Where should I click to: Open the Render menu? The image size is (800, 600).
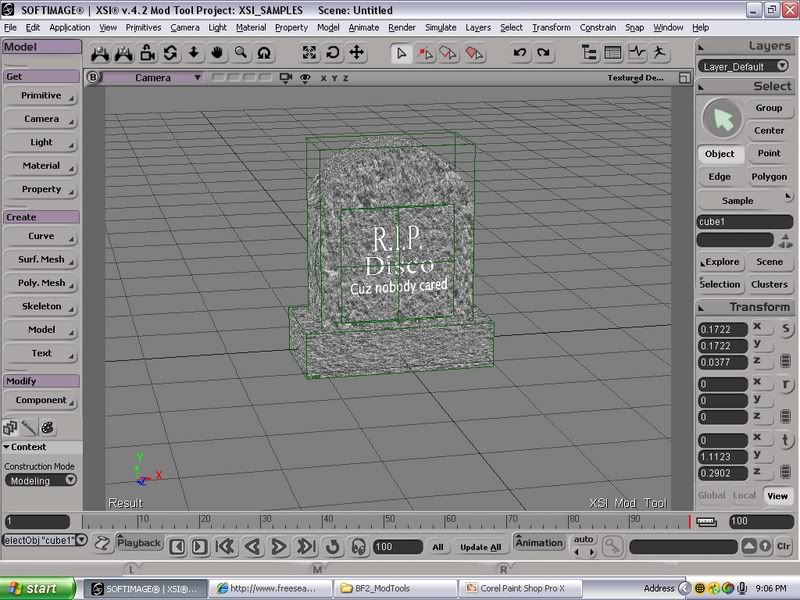[x=402, y=28]
